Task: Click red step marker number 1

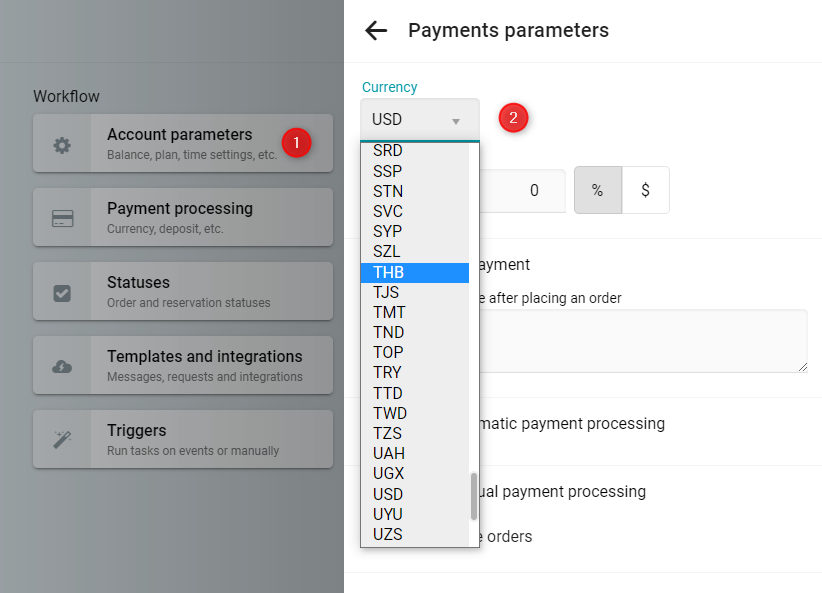Action: click(296, 143)
